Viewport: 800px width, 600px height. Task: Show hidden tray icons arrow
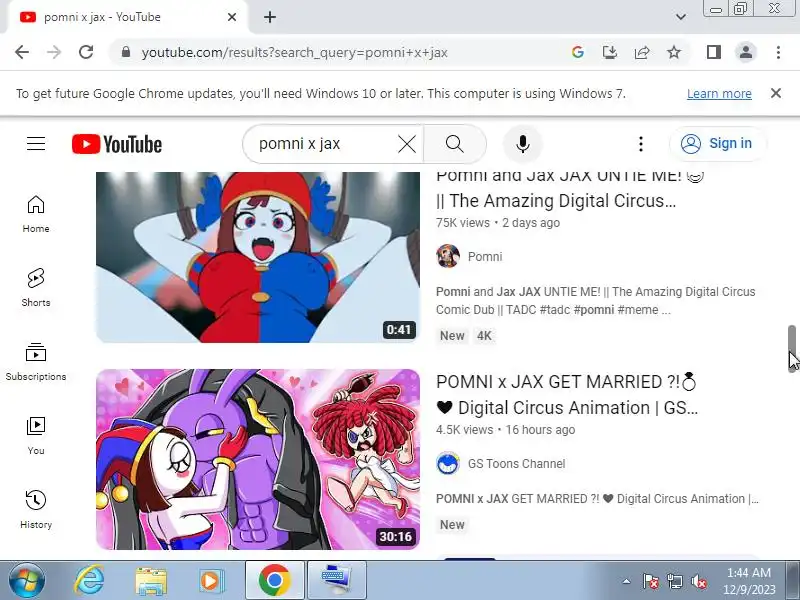pyautogui.click(x=627, y=581)
